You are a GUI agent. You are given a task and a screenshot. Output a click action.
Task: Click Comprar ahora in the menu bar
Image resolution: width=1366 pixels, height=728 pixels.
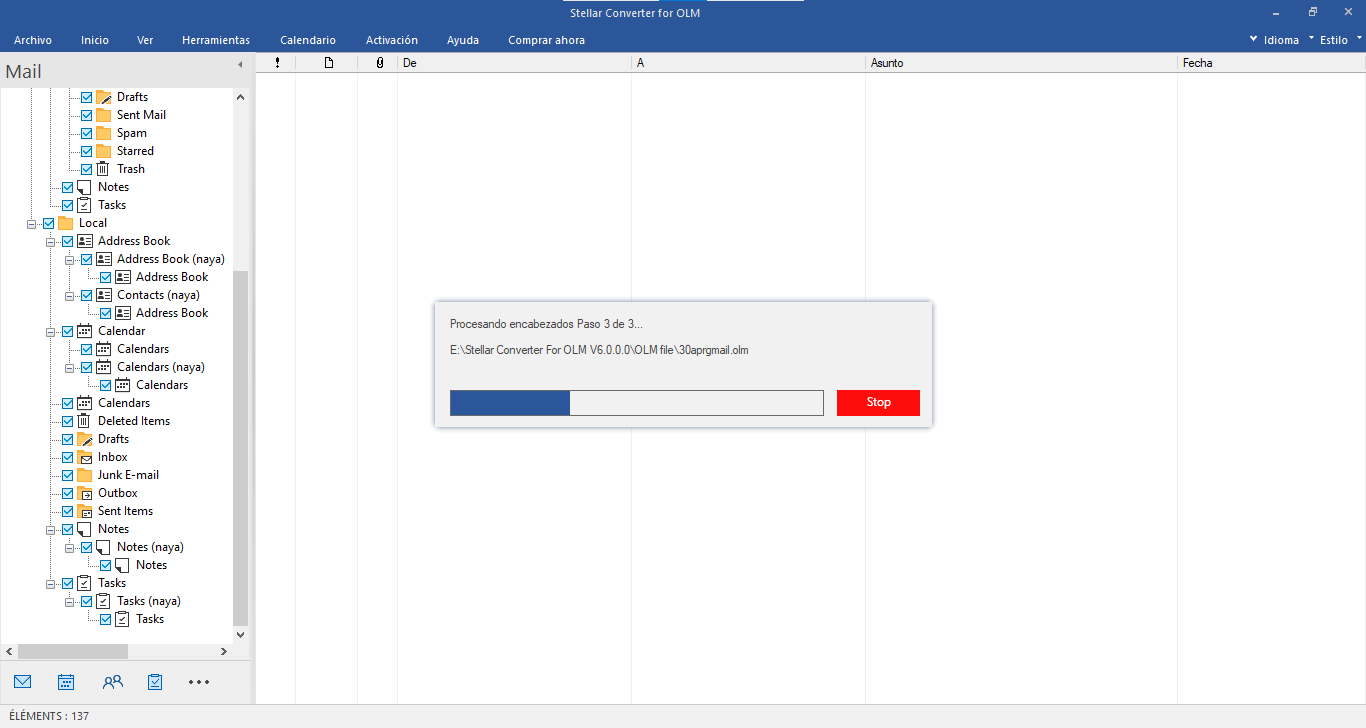tap(546, 40)
